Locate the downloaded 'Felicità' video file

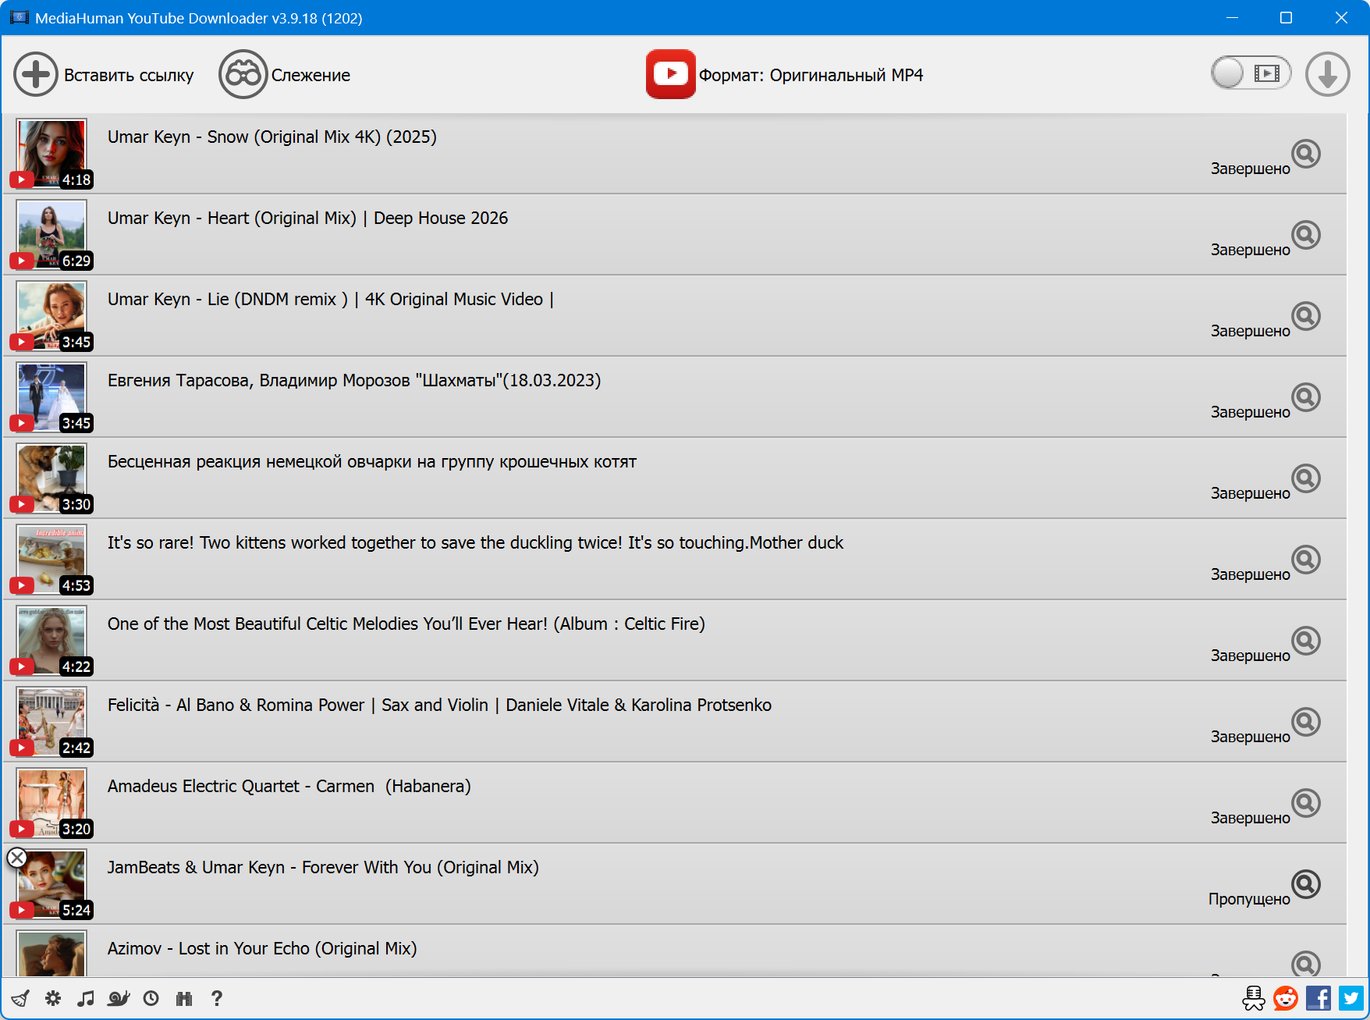tap(1306, 721)
